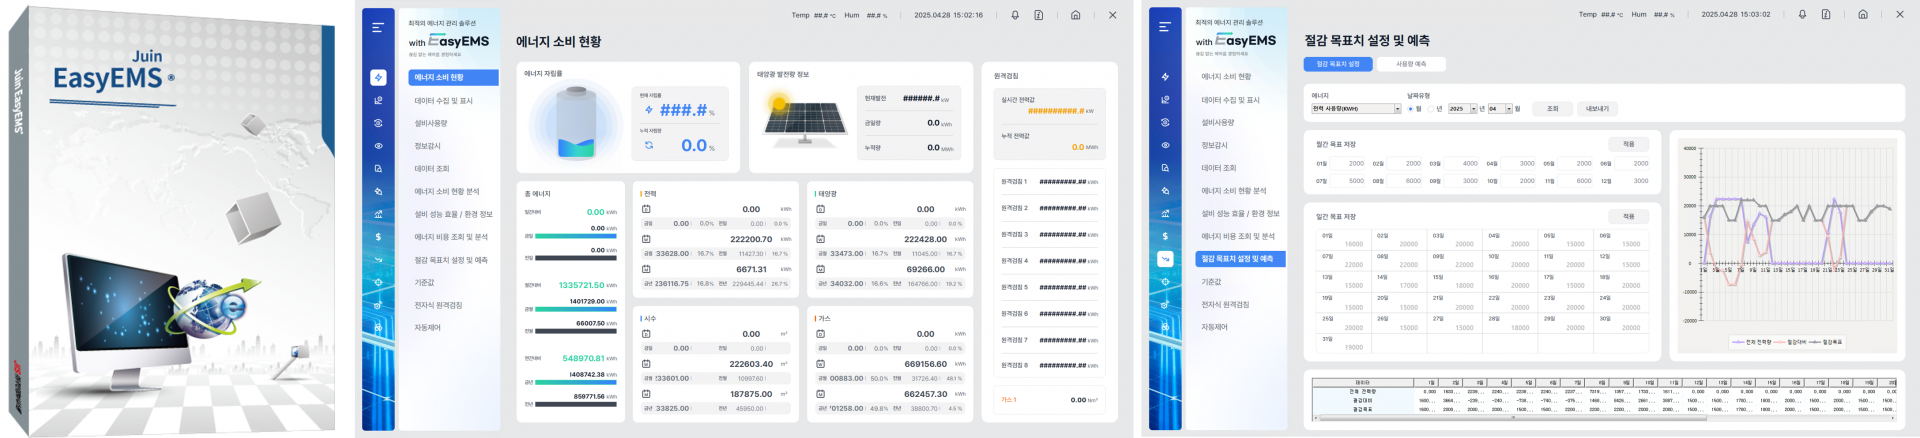Open notification bell in 에너지 소비 현황 window
1920x438 pixels.
(x=1015, y=15)
